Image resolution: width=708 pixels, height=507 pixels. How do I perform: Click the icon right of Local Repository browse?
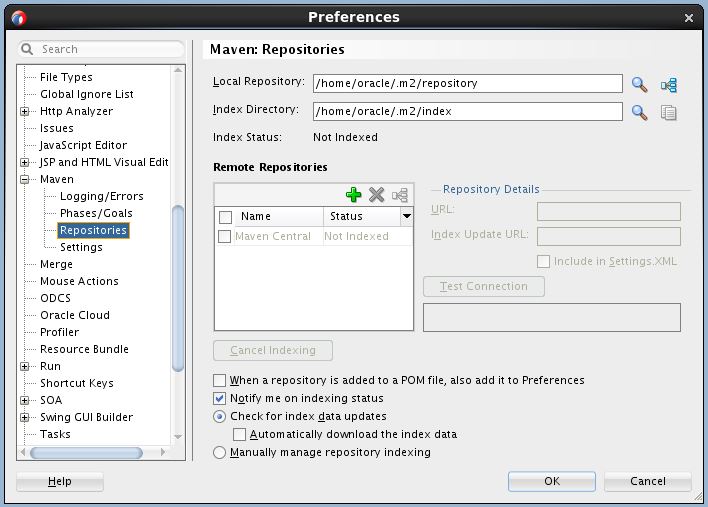[668, 85]
